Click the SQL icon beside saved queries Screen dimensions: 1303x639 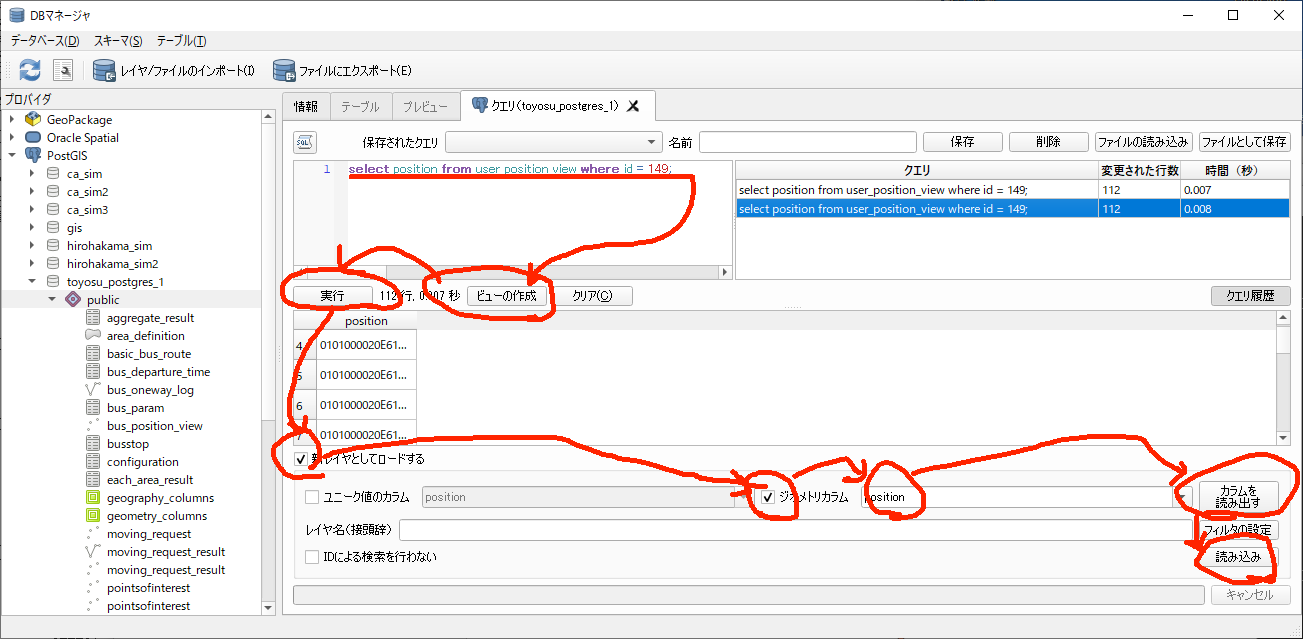[x=306, y=142]
